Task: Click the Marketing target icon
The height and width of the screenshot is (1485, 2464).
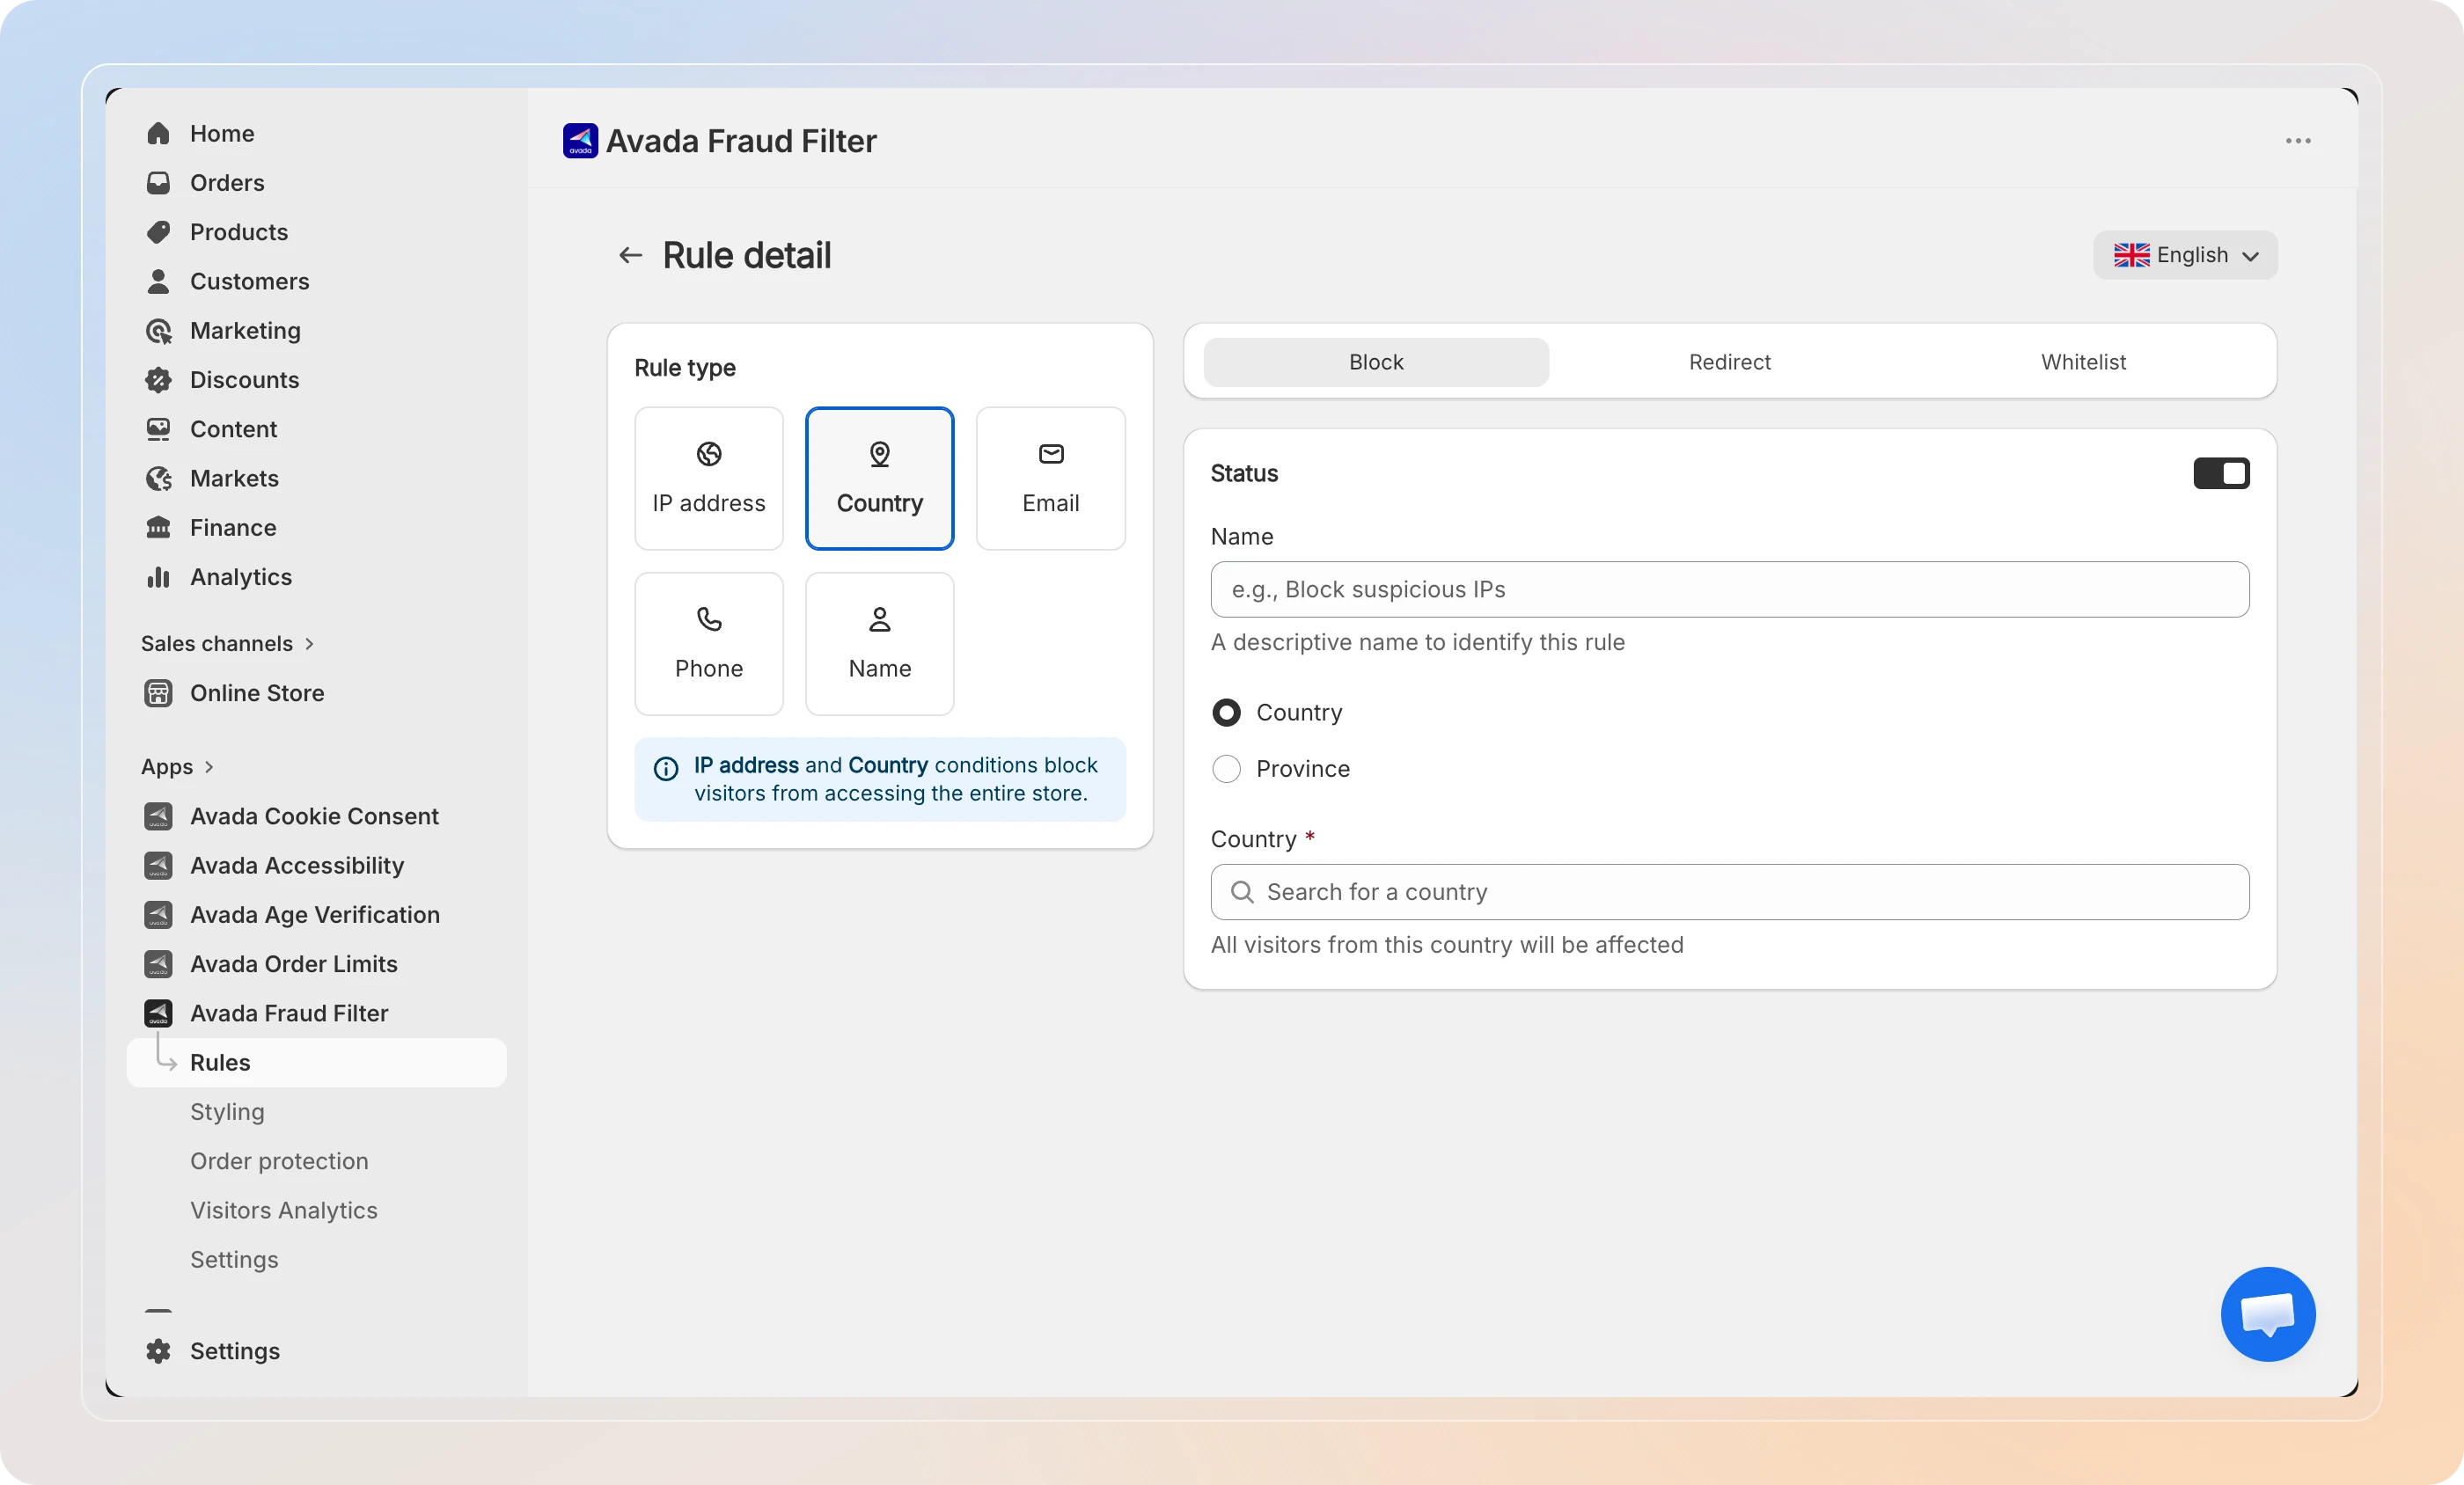Action: 158,331
